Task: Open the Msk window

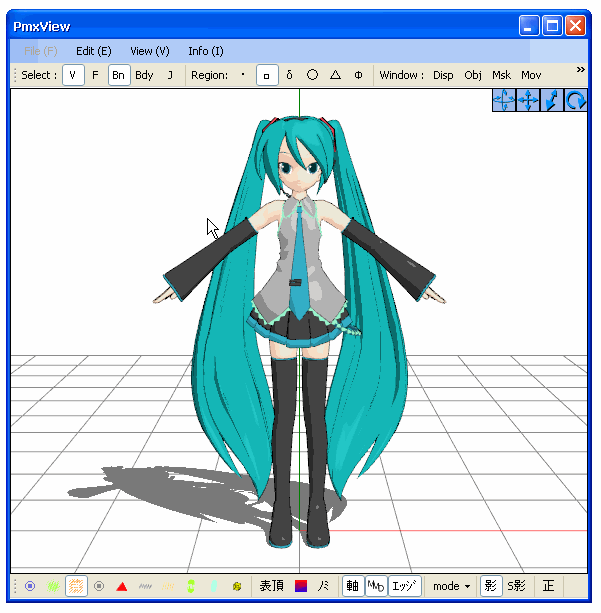Action: tap(501, 75)
